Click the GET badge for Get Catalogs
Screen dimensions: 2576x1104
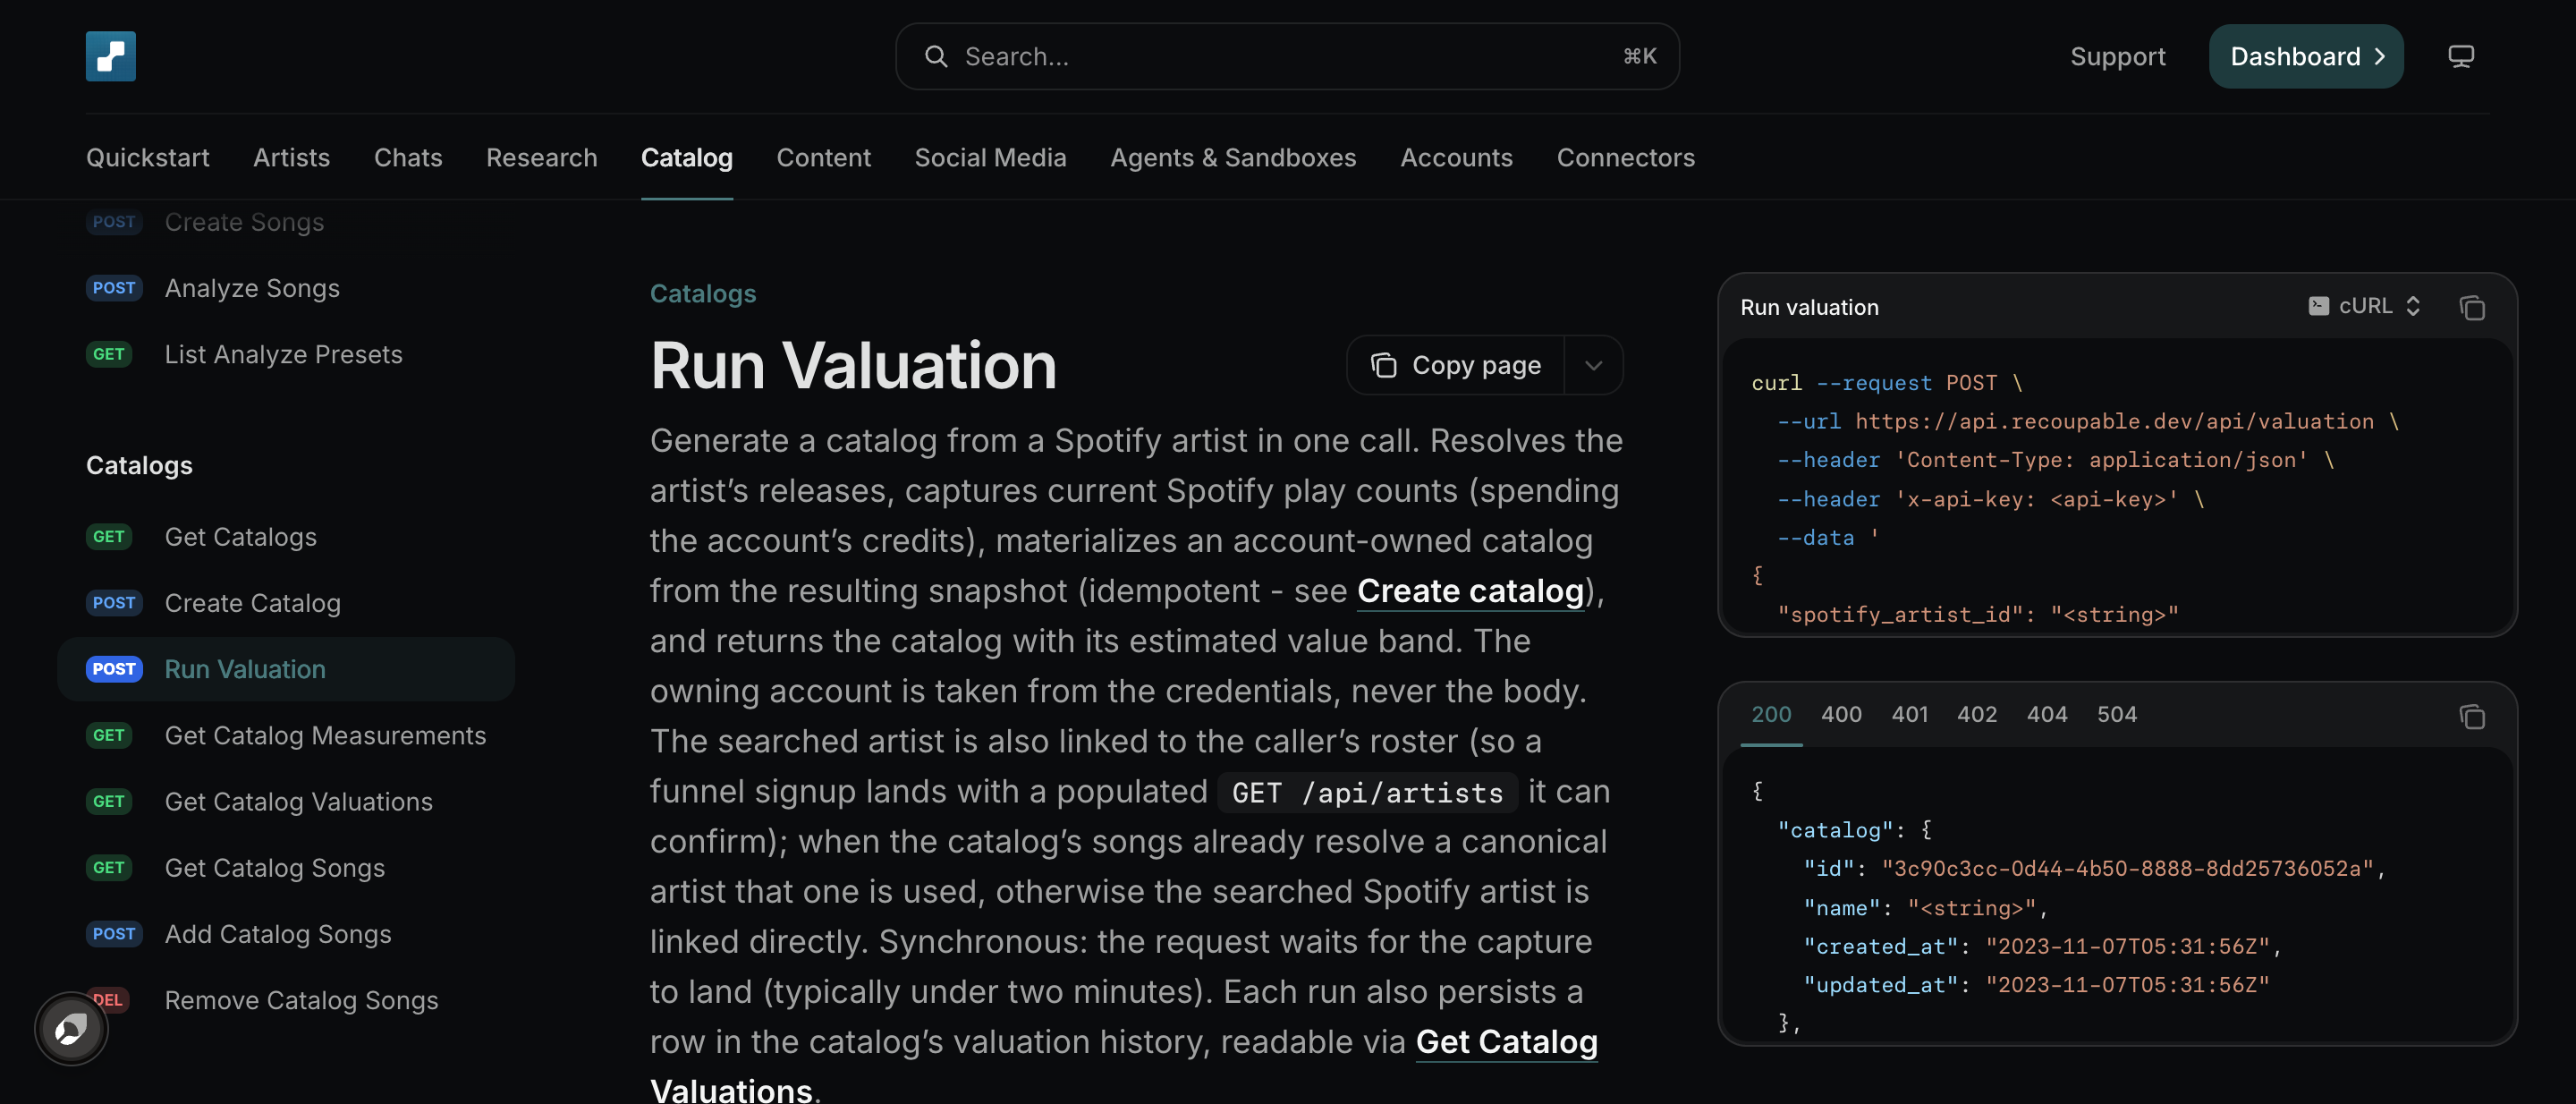109,537
